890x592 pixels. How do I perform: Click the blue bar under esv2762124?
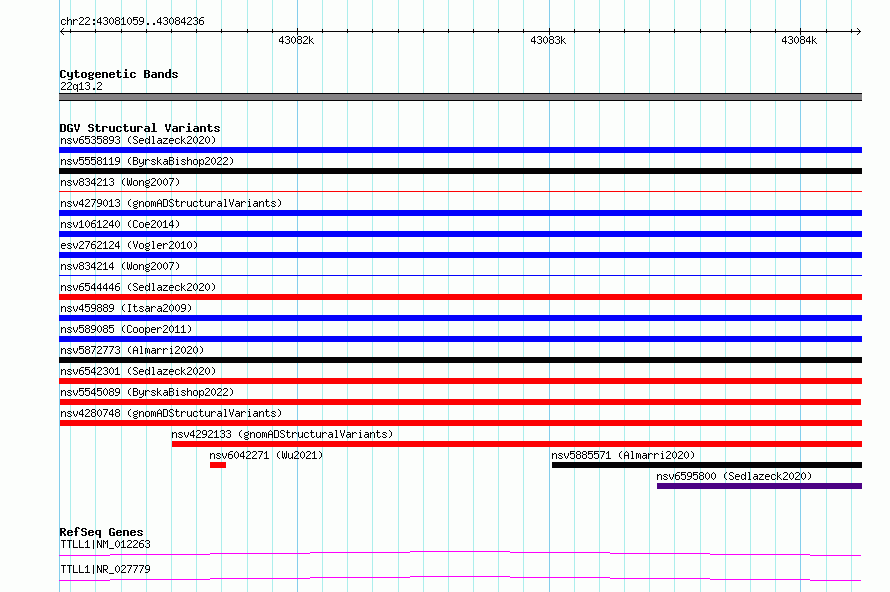coord(460,255)
